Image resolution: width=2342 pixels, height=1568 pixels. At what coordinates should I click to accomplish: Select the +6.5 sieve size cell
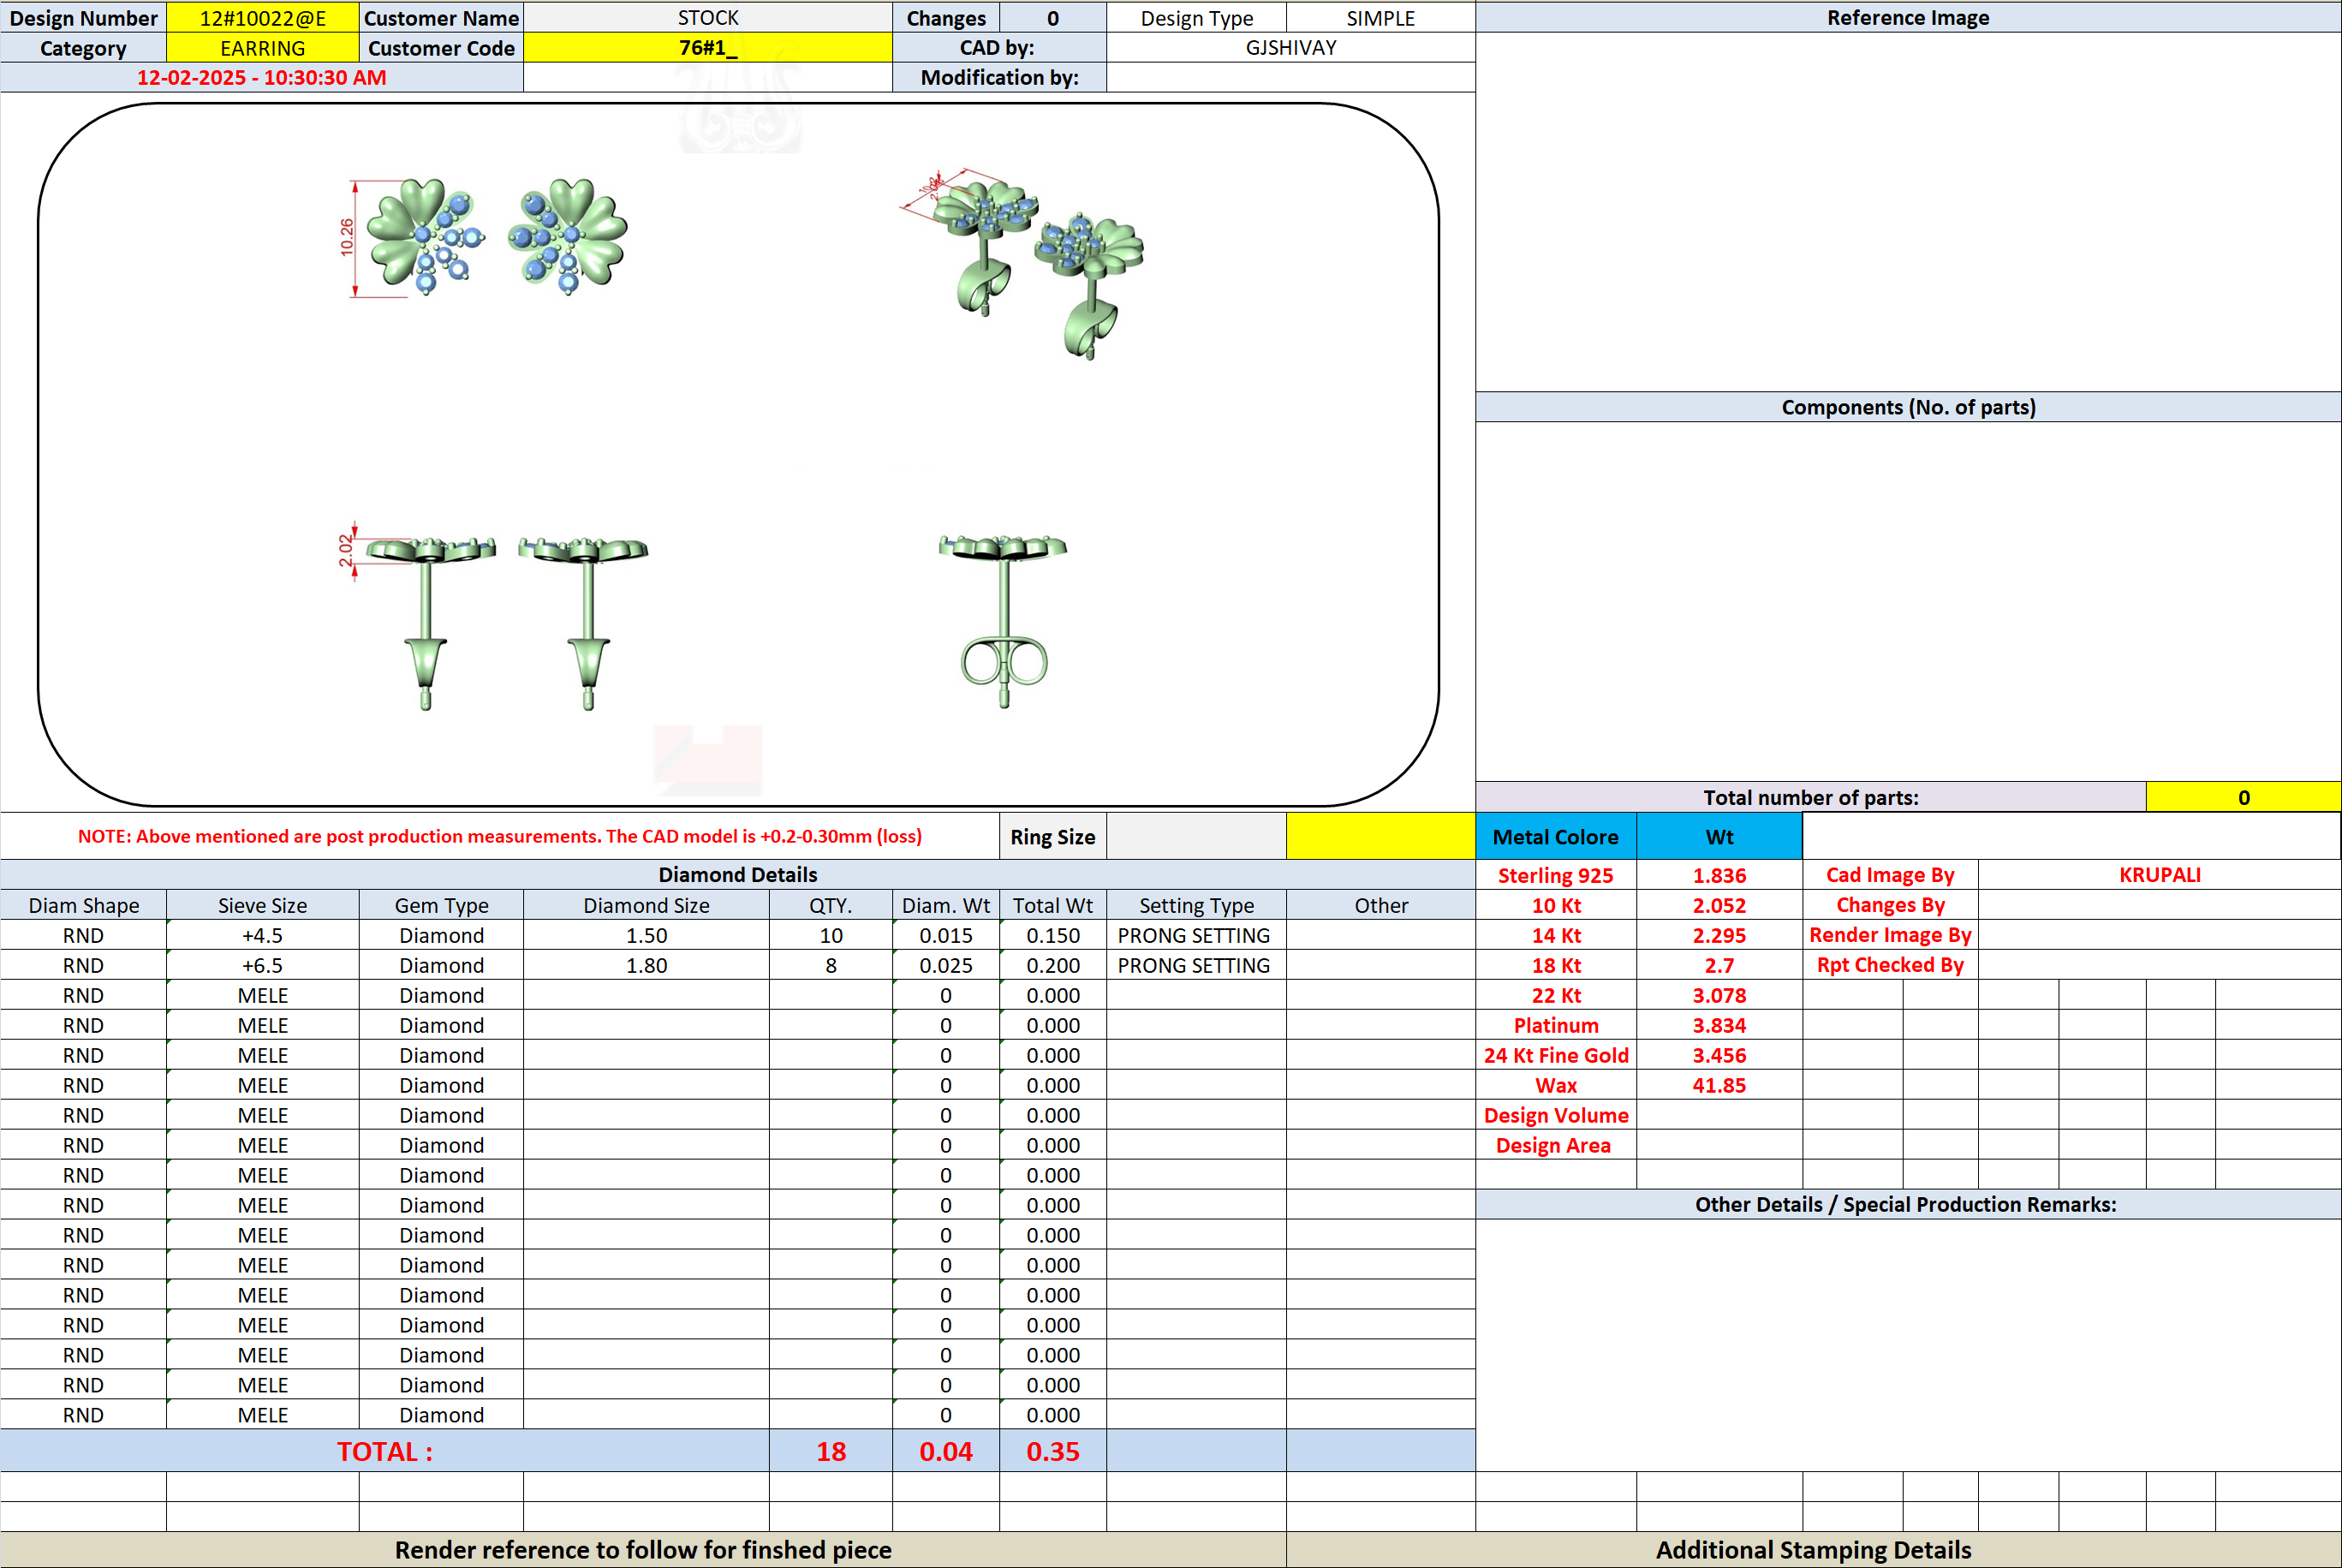262,965
